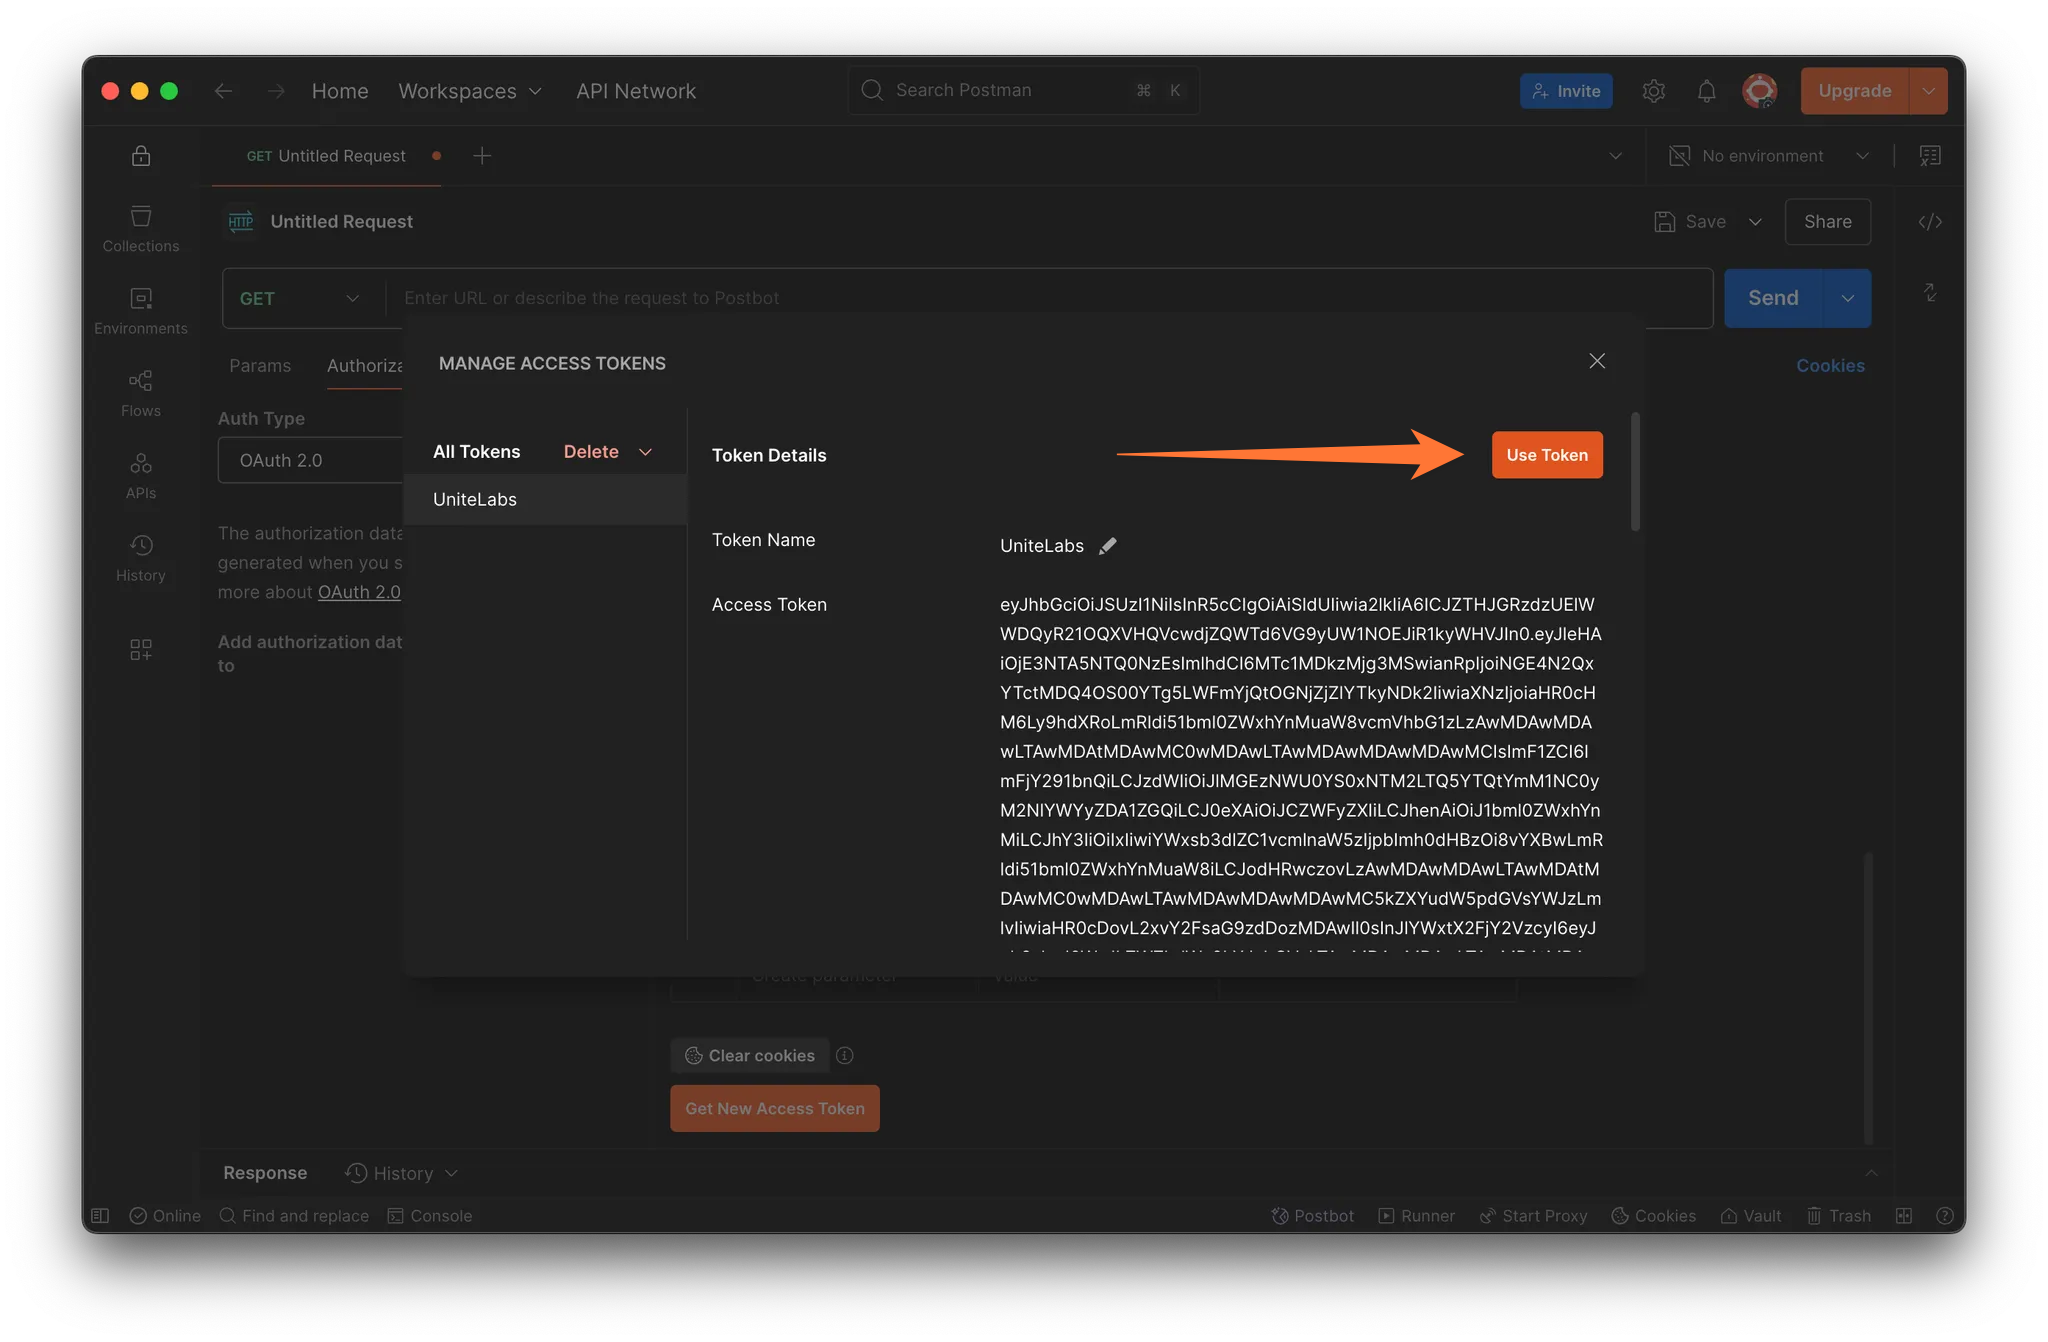Expand the Save options chevron
Screen dimensions: 2048x1342
(x=1754, y=222)
